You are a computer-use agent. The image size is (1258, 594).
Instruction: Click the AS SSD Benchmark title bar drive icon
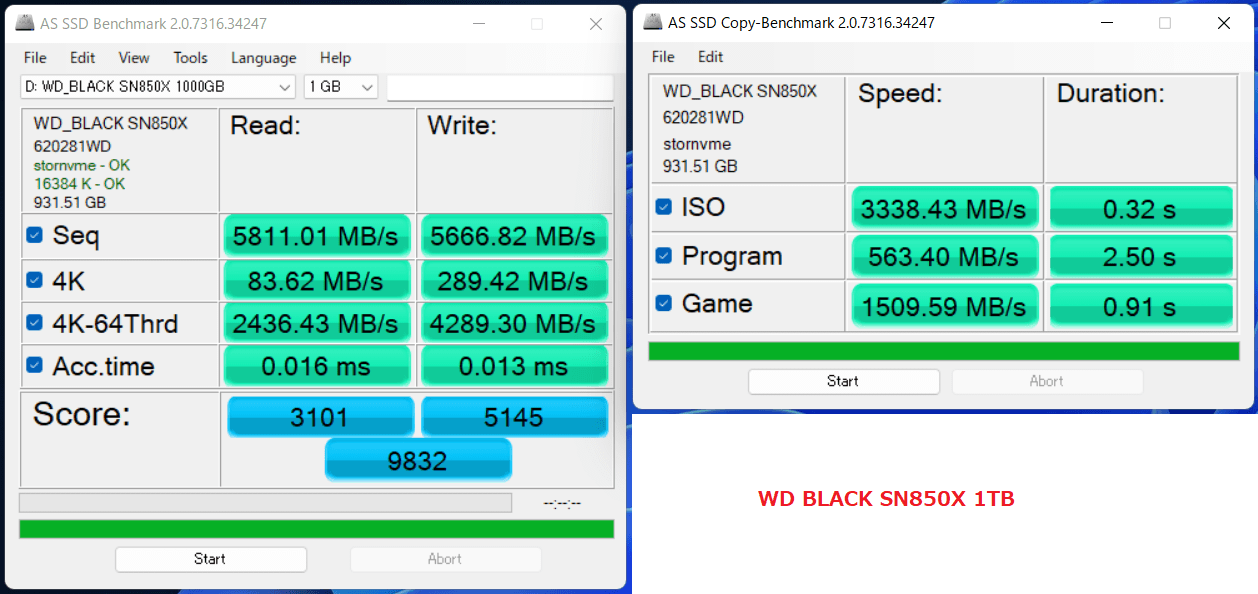23,23
